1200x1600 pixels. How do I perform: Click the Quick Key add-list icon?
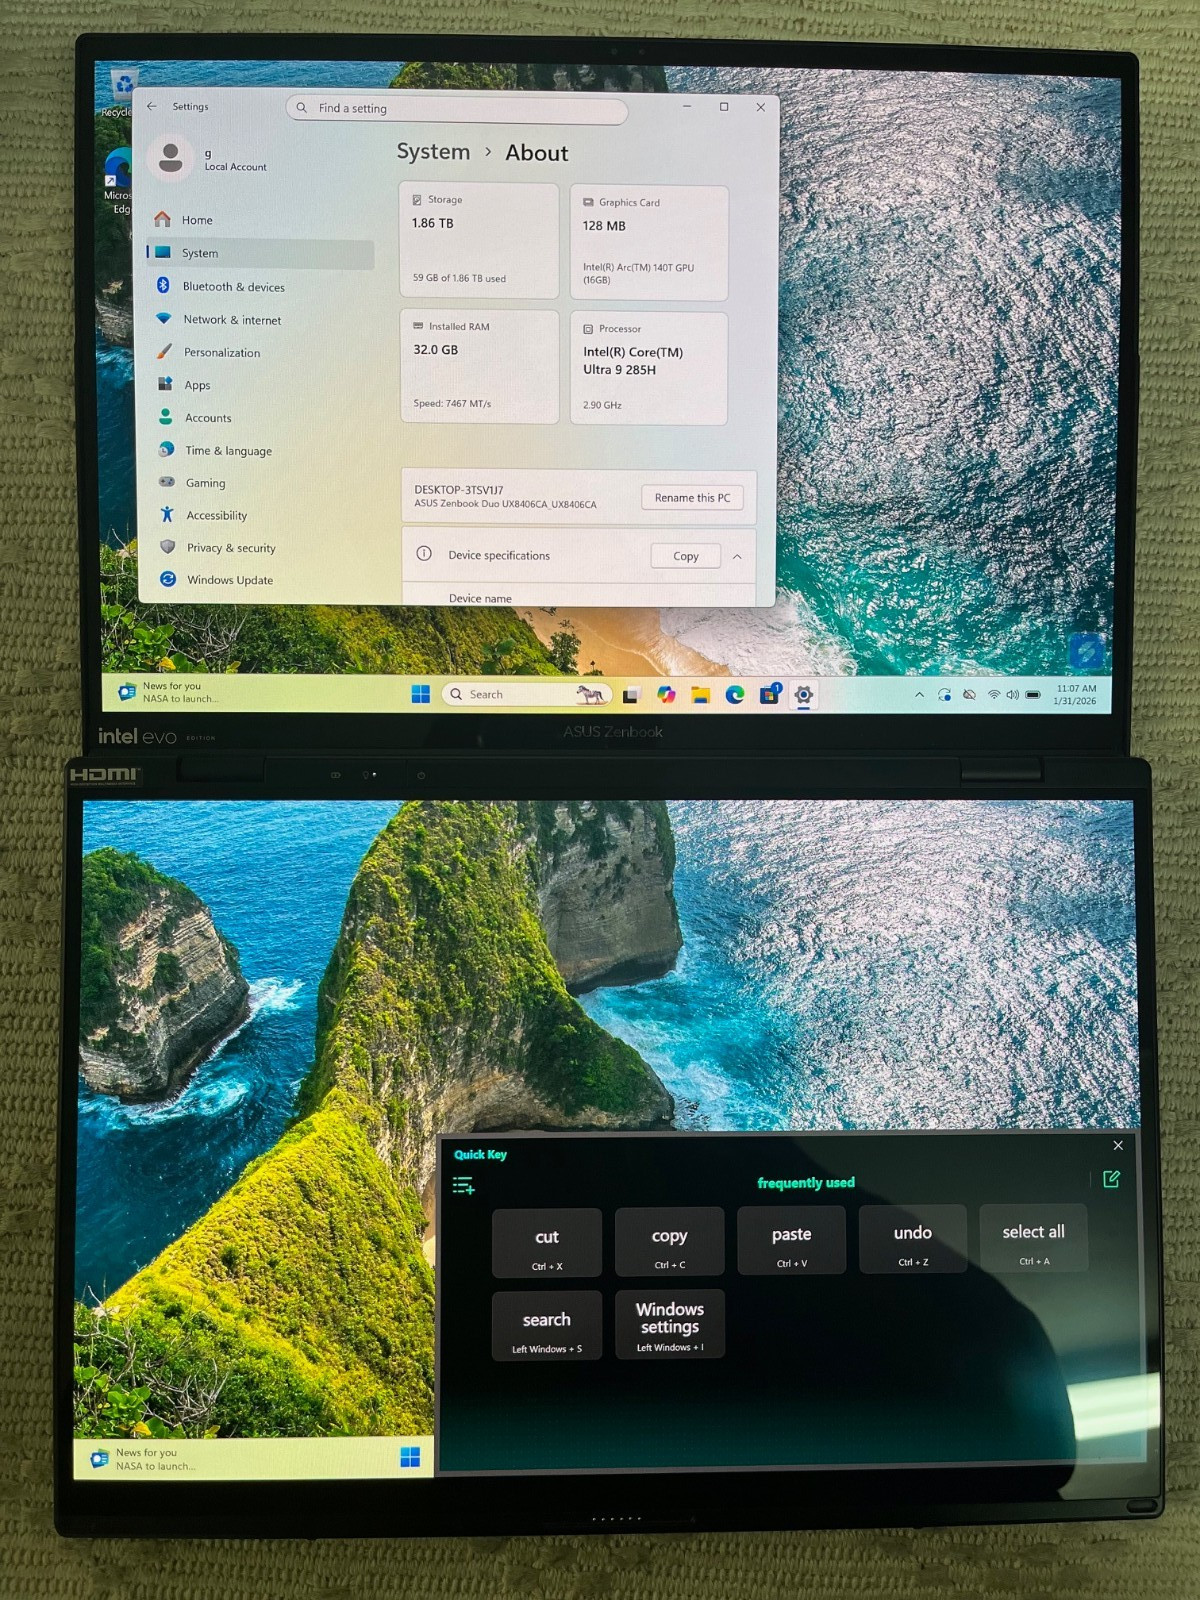(x=463, y=1186)
